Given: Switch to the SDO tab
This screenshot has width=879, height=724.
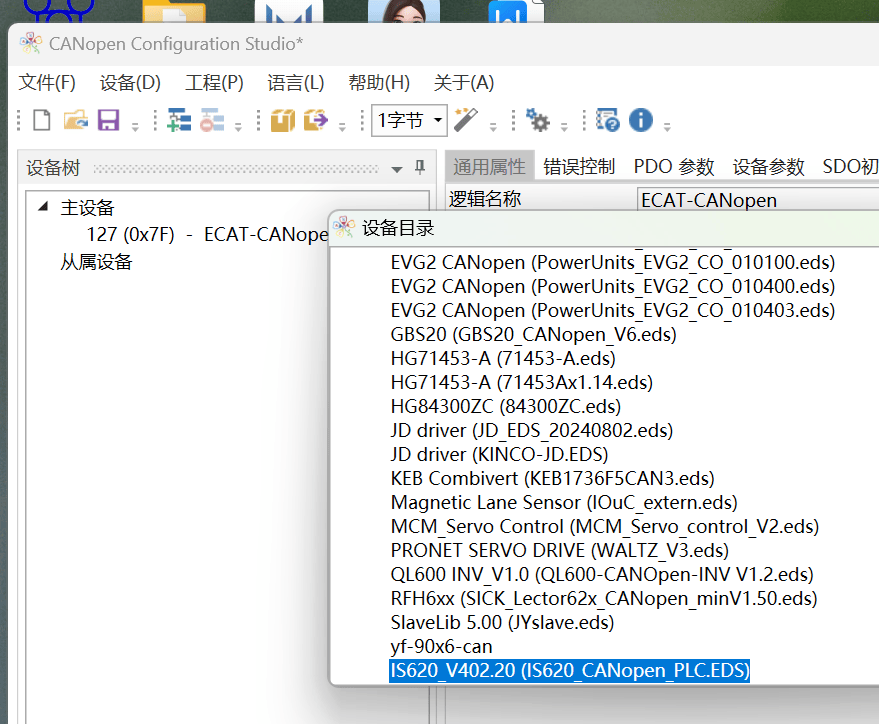Looking at the screenshot, I should point(848,166).
